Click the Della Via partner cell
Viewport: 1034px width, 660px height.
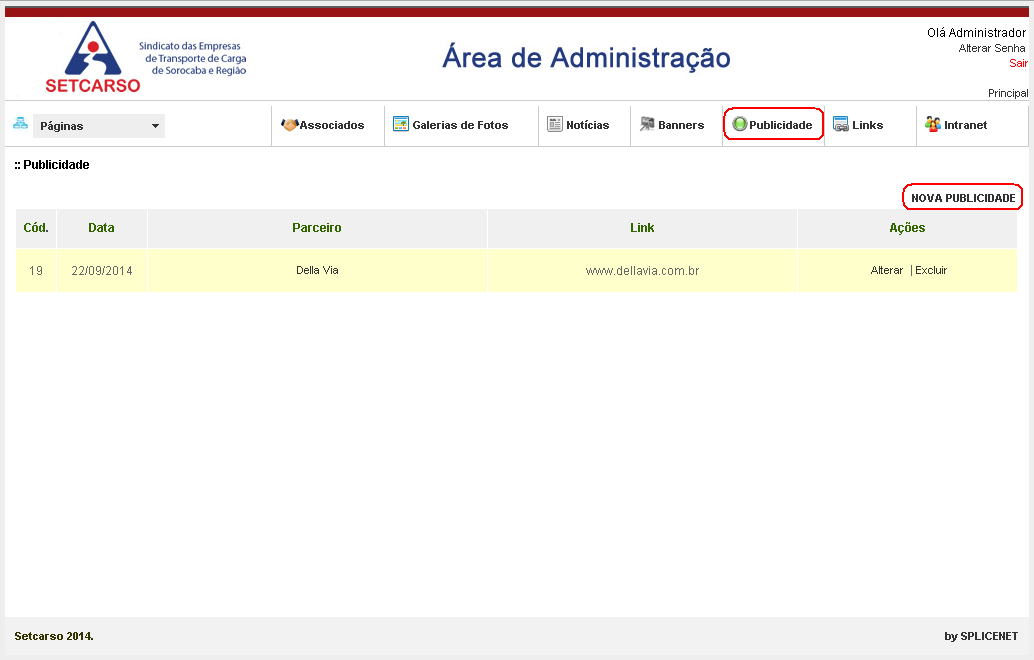(x=317, y=270)
